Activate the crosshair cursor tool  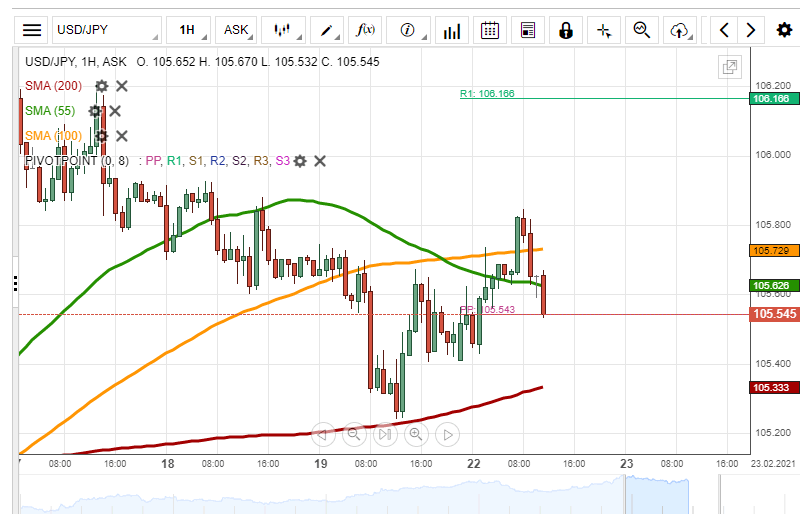pos(604,30)
